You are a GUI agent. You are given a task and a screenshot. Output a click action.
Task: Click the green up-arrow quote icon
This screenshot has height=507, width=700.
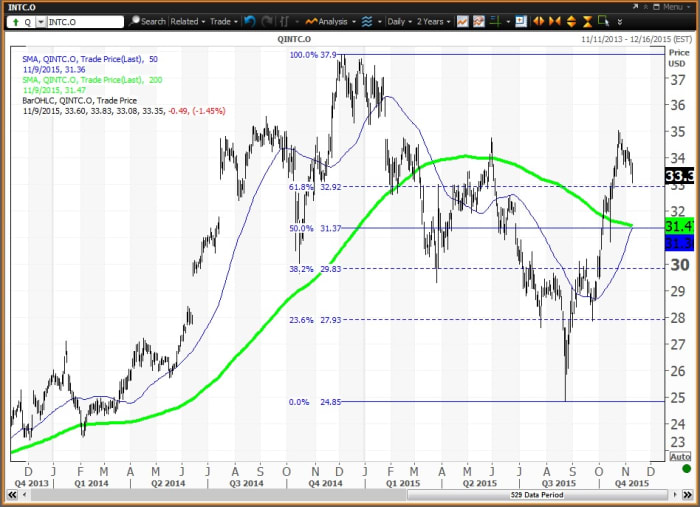point(16,22)
